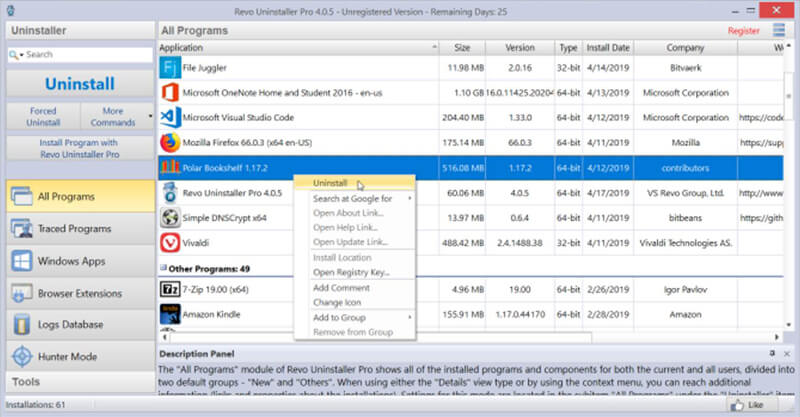Click the Amazon Kindle icon
The width and height of the screenshot is (800, 417).
170,314
